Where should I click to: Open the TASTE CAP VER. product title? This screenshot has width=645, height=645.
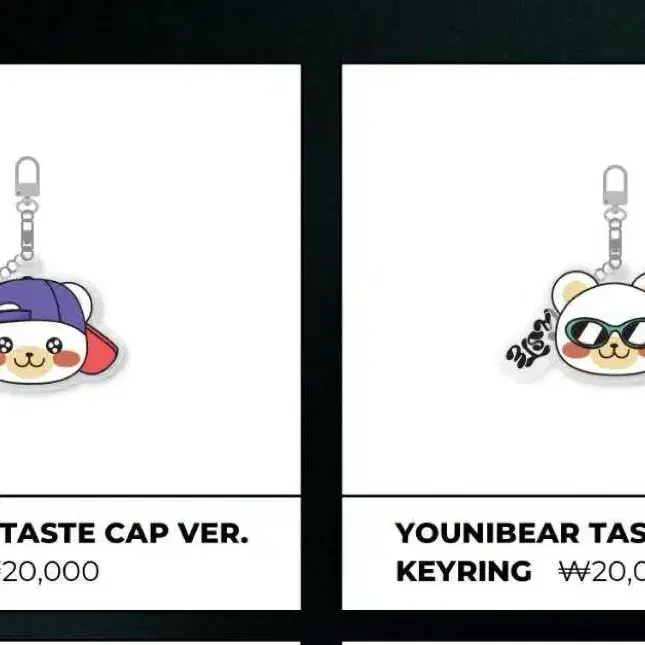tap(123, 534)
